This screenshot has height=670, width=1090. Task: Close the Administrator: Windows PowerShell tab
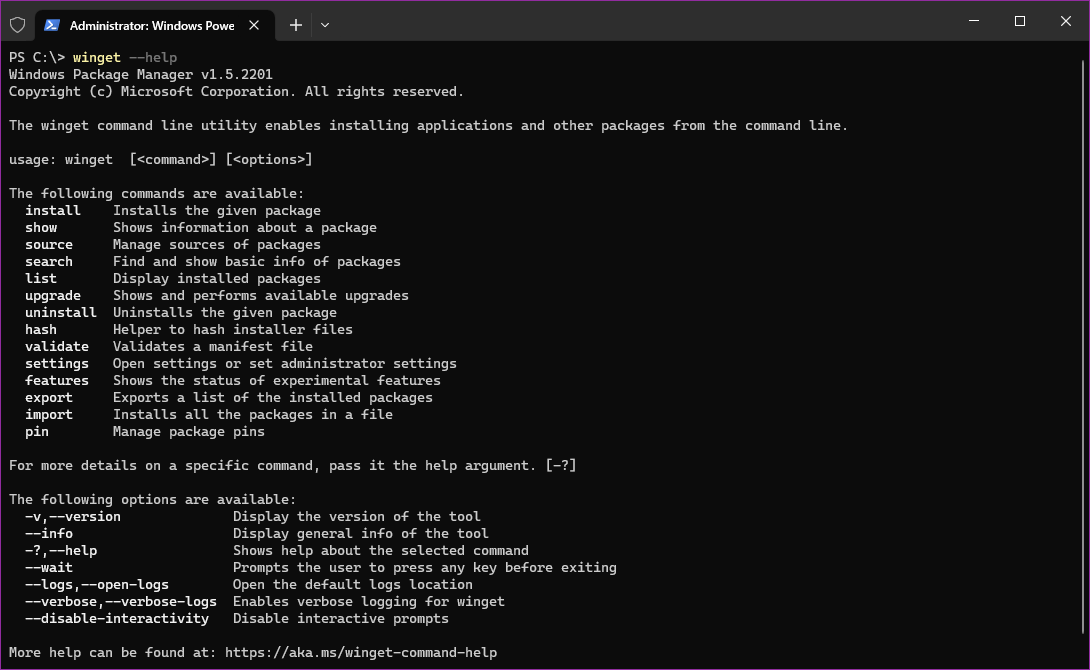(254, 25)
